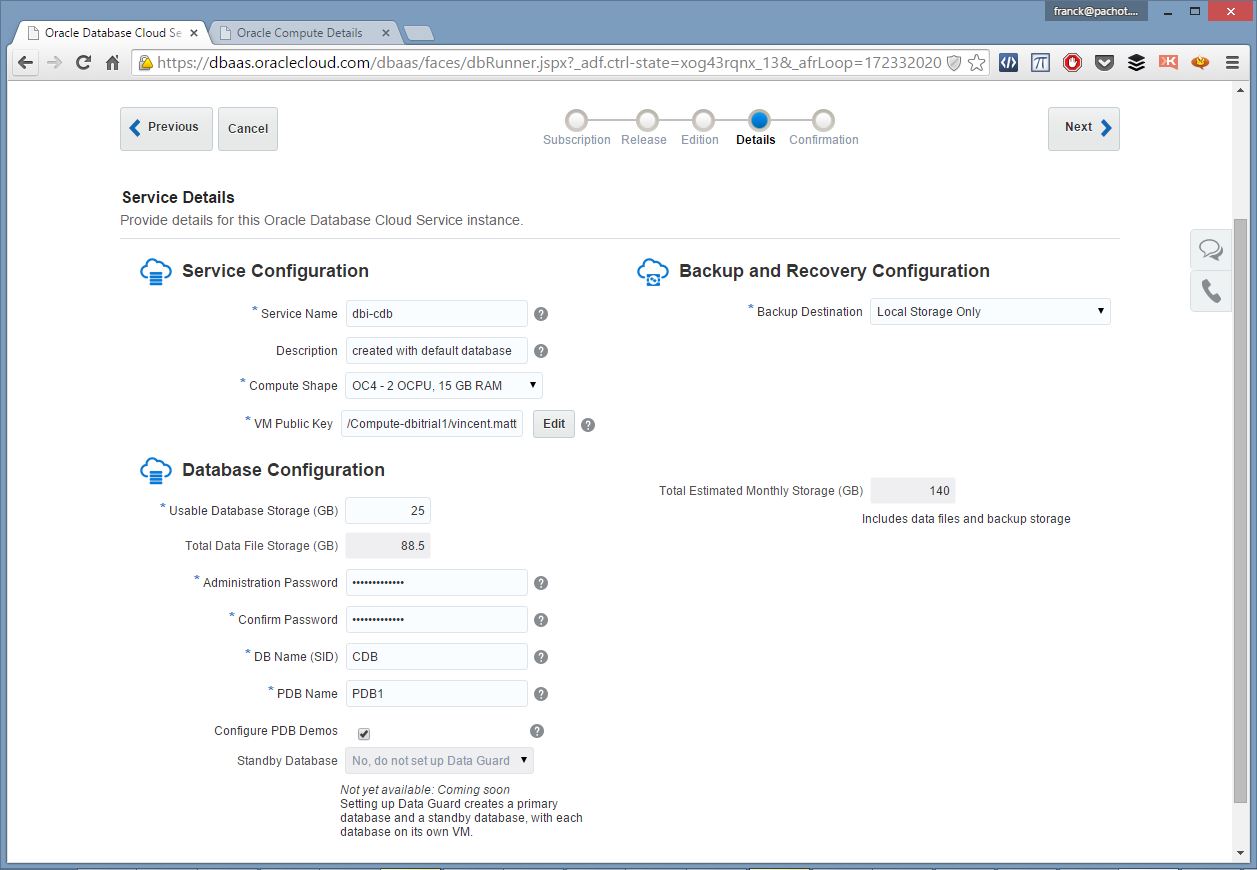1257x870 pixels.
Task: Focus the Description field
Action: coord(437,351)
